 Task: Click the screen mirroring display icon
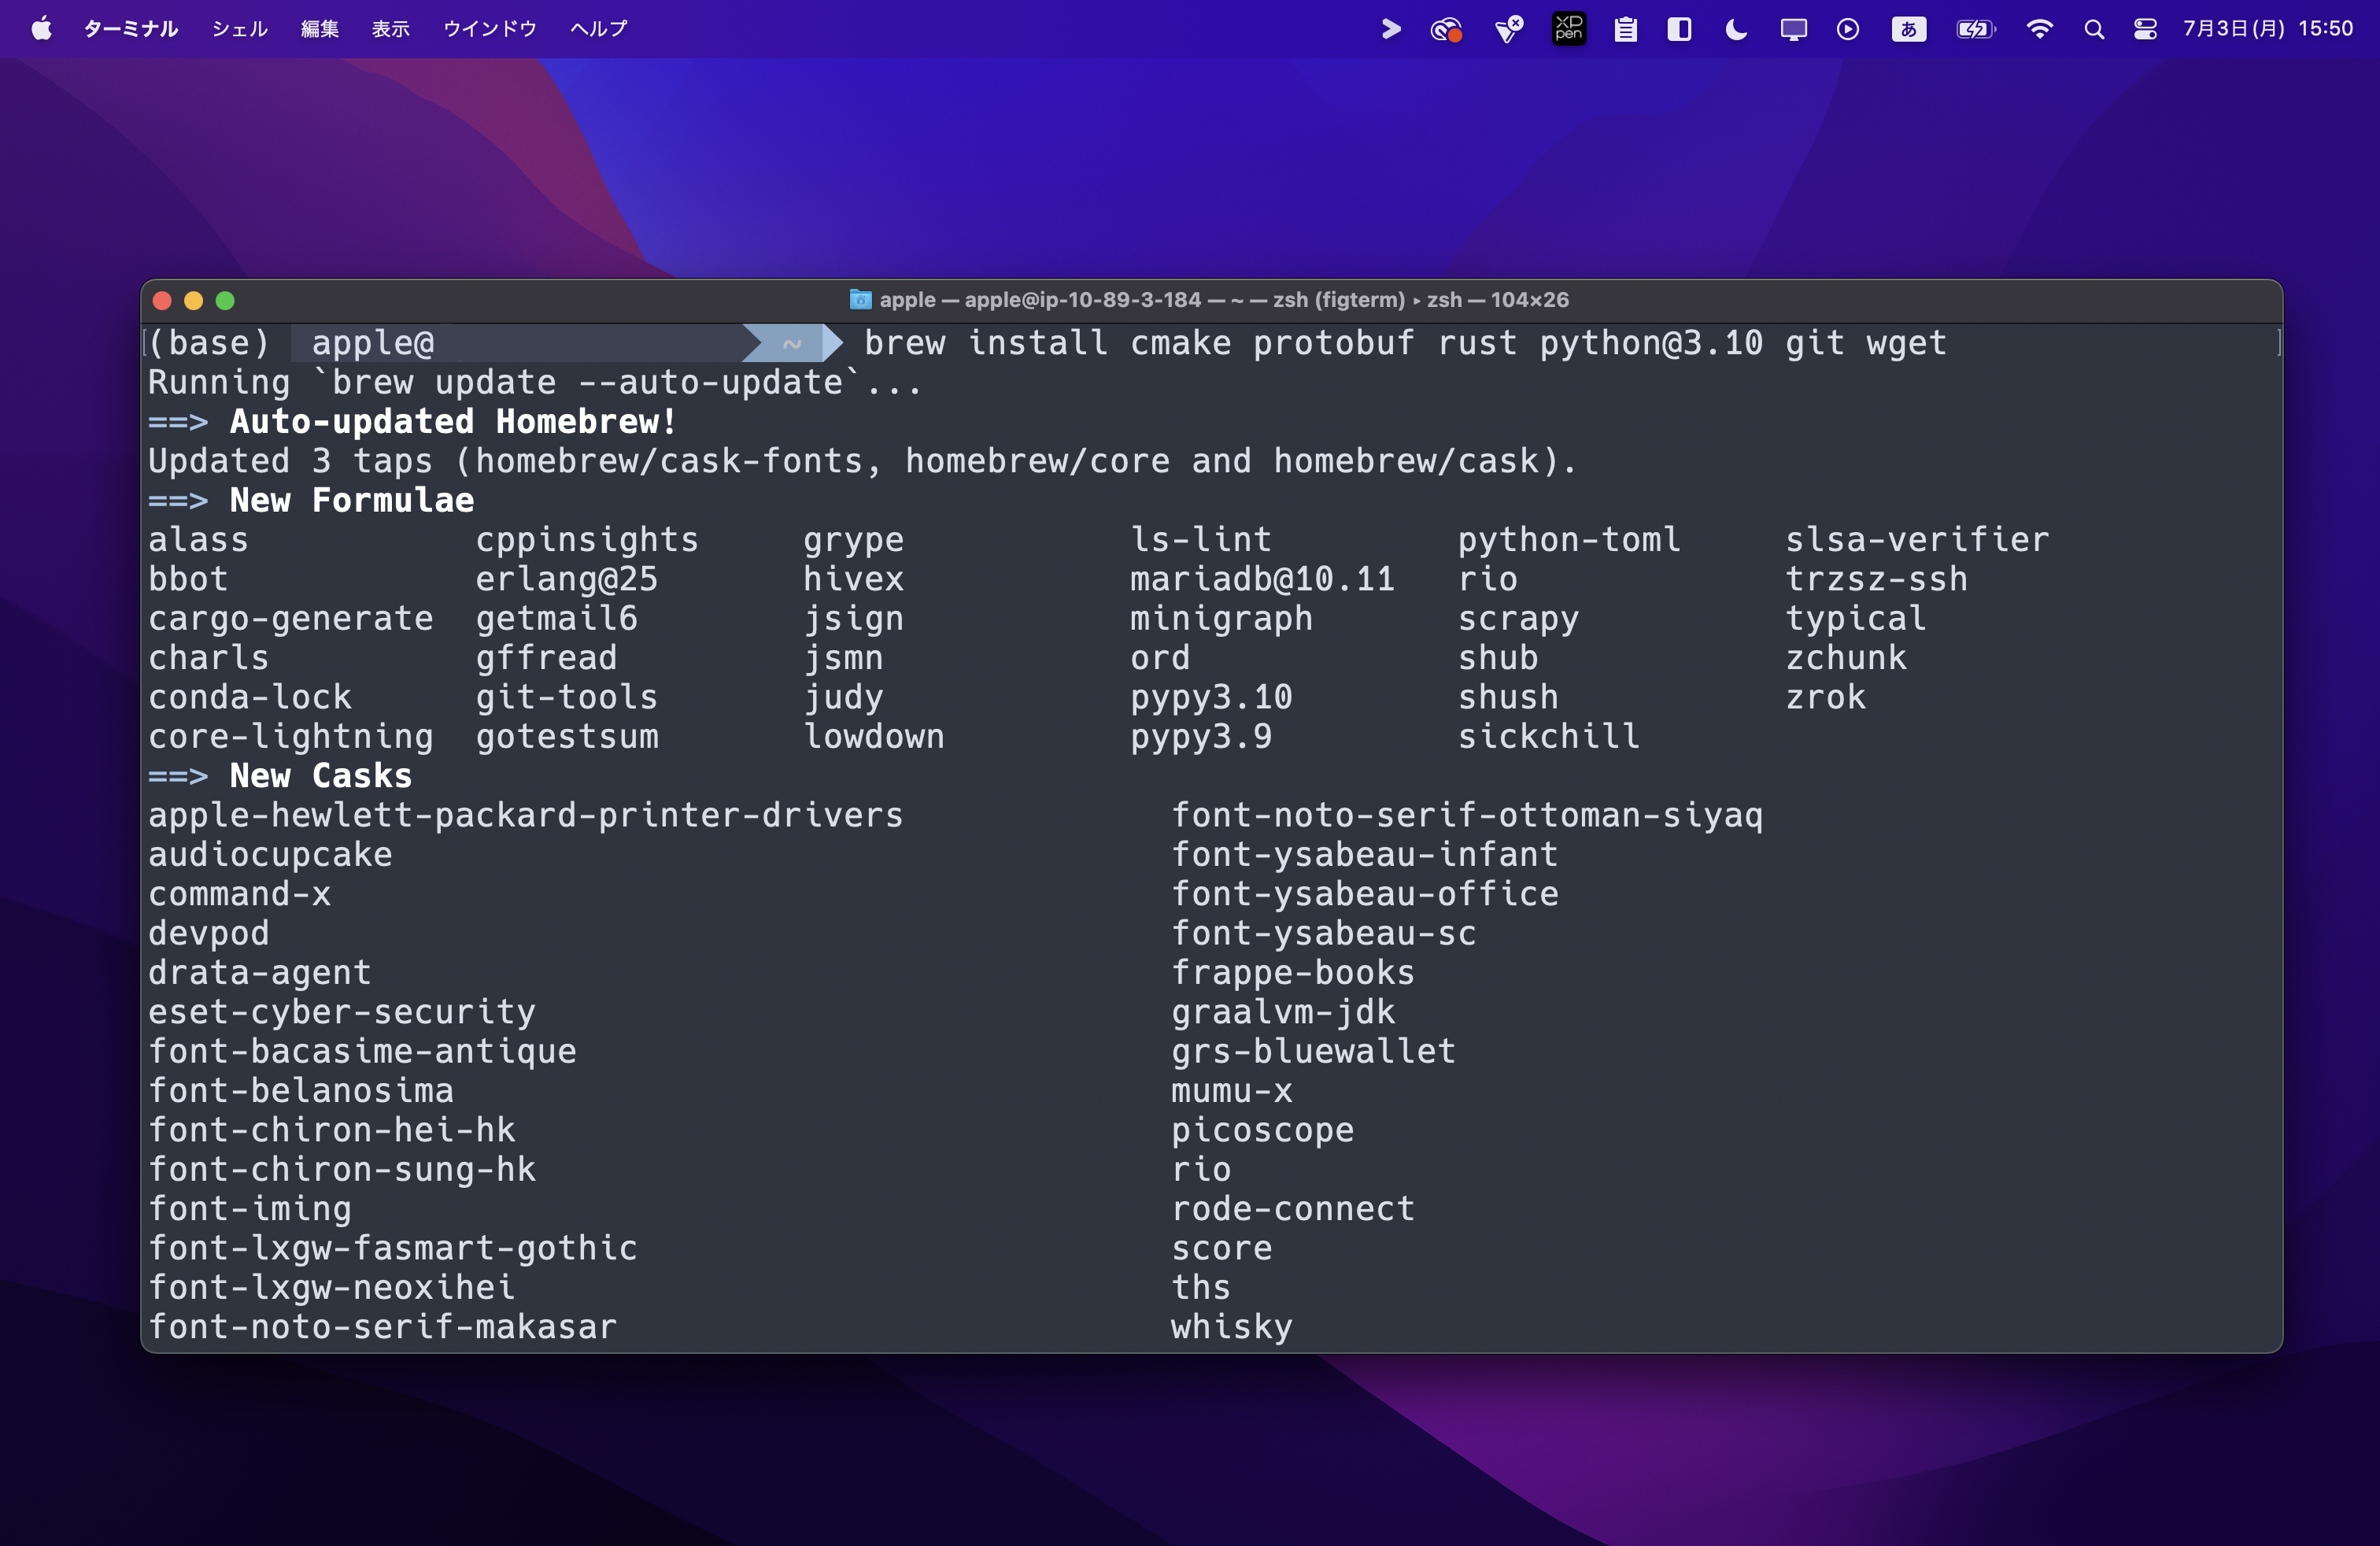tap(1793, 29)
